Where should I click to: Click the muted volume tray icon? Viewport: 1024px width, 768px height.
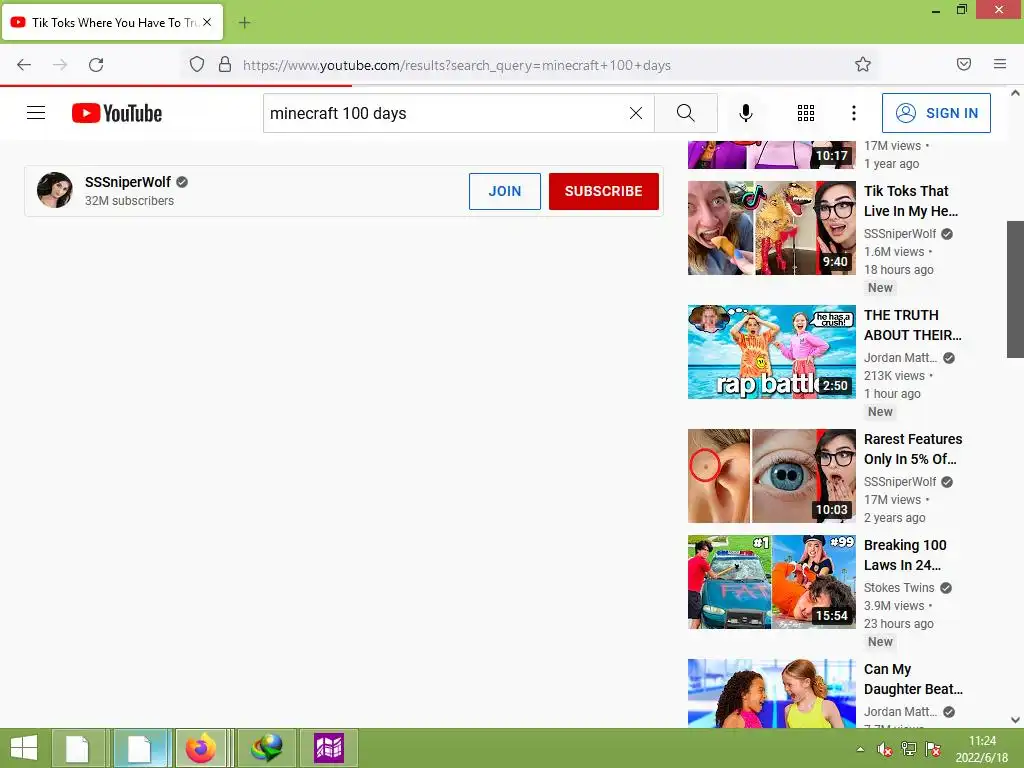pos(885,749)
